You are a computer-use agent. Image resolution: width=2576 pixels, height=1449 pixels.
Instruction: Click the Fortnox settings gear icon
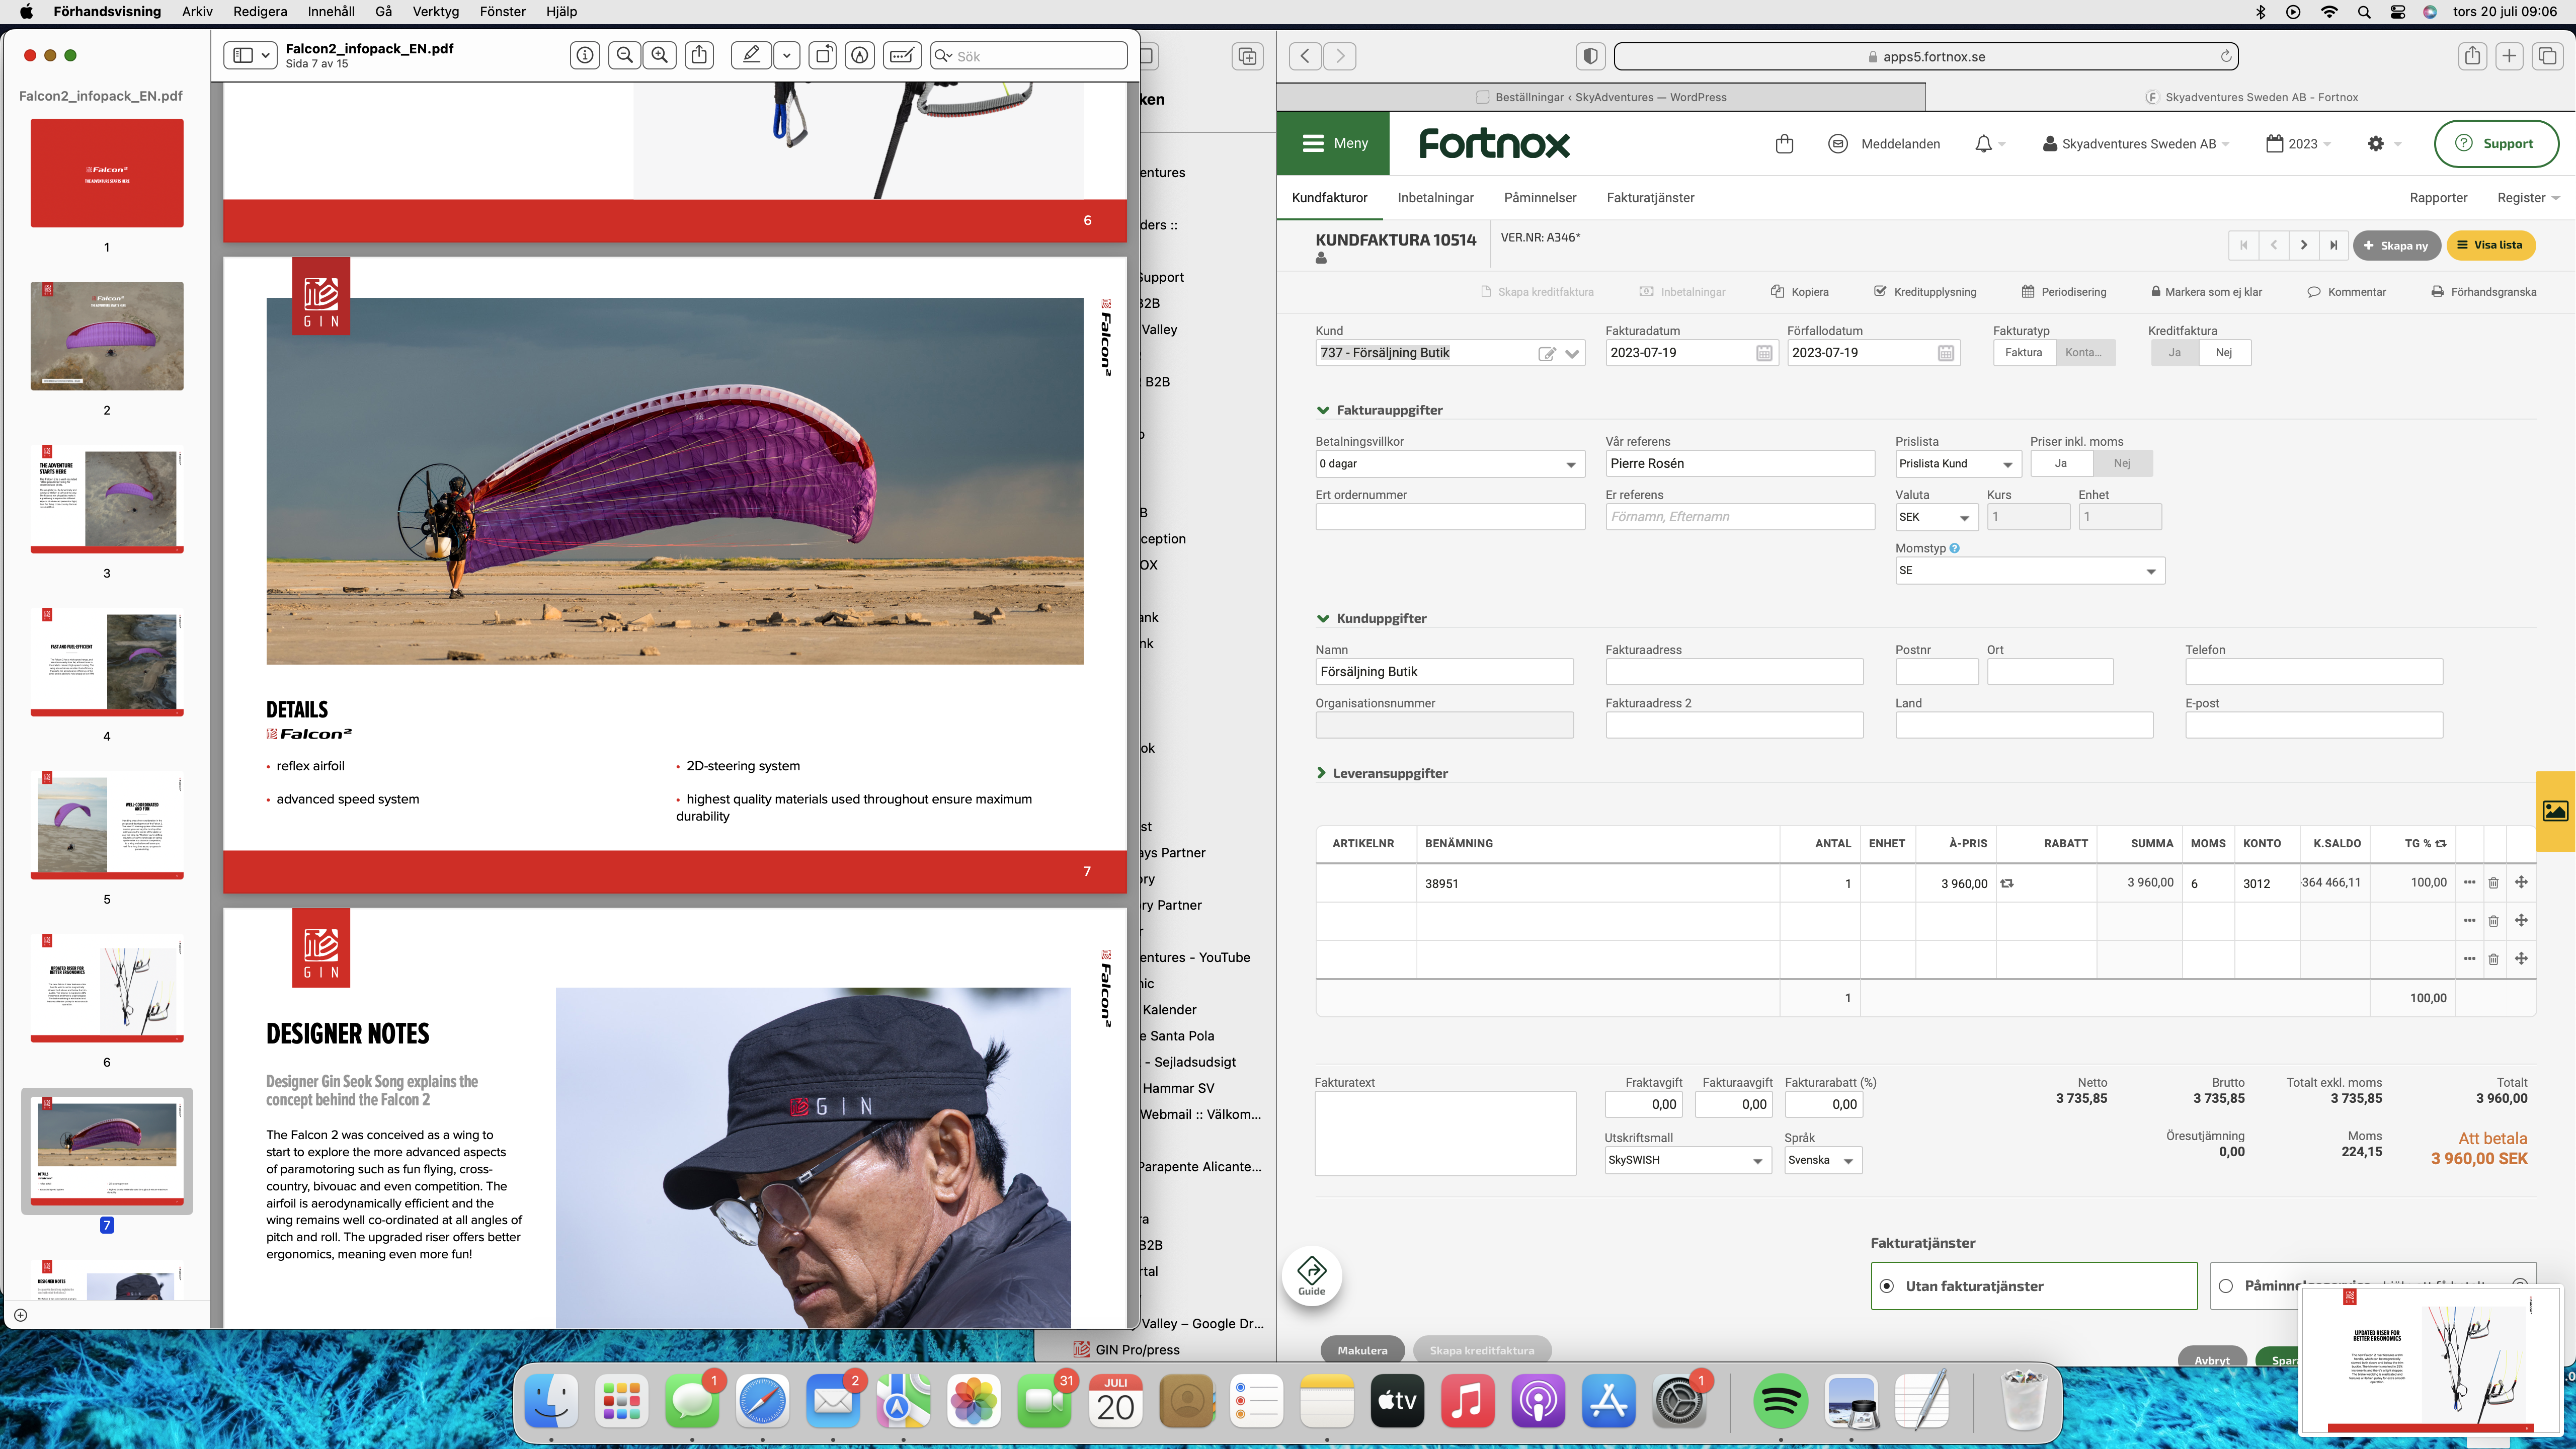click(x=2376, y=144)
